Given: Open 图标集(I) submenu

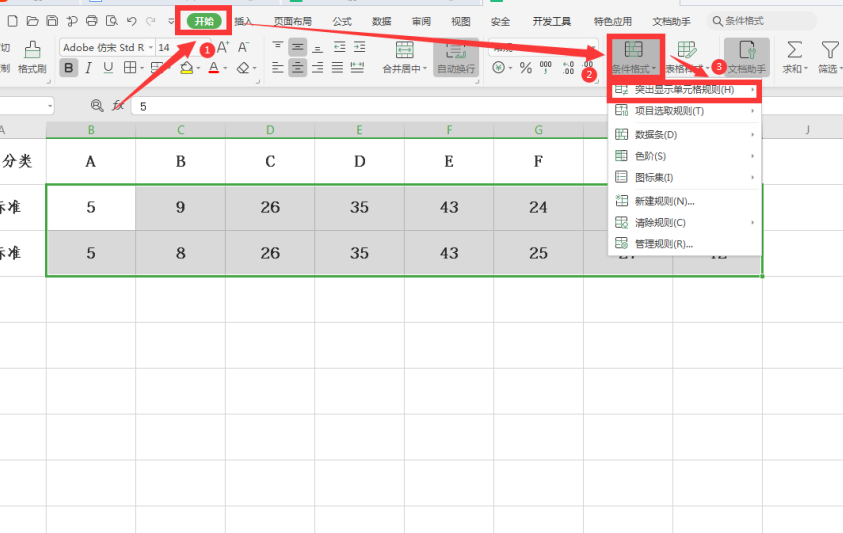Looking at the screenshot, I should coord(684,177).
